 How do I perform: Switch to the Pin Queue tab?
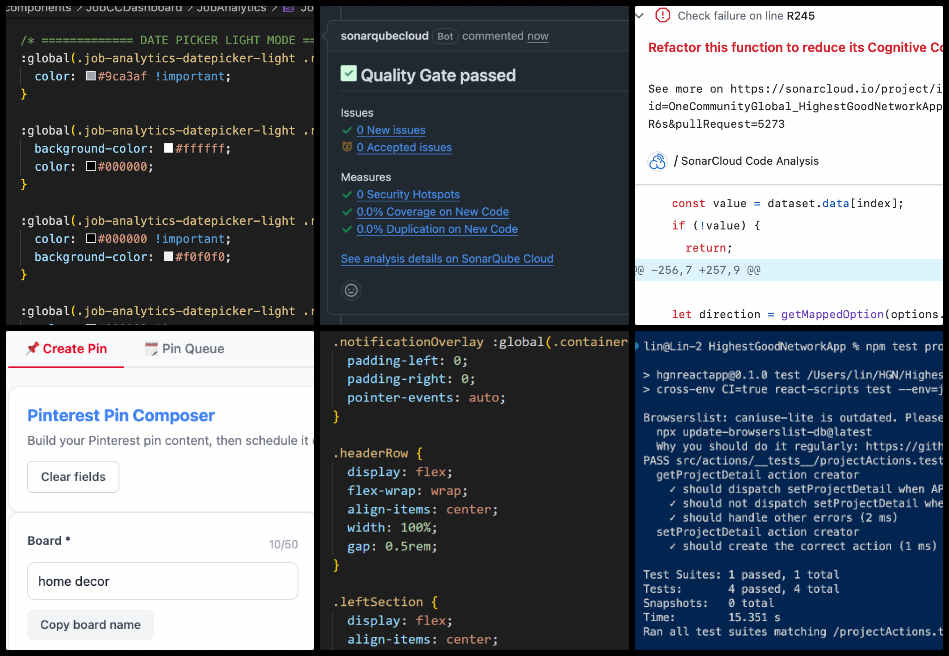[x=185, y=349]
